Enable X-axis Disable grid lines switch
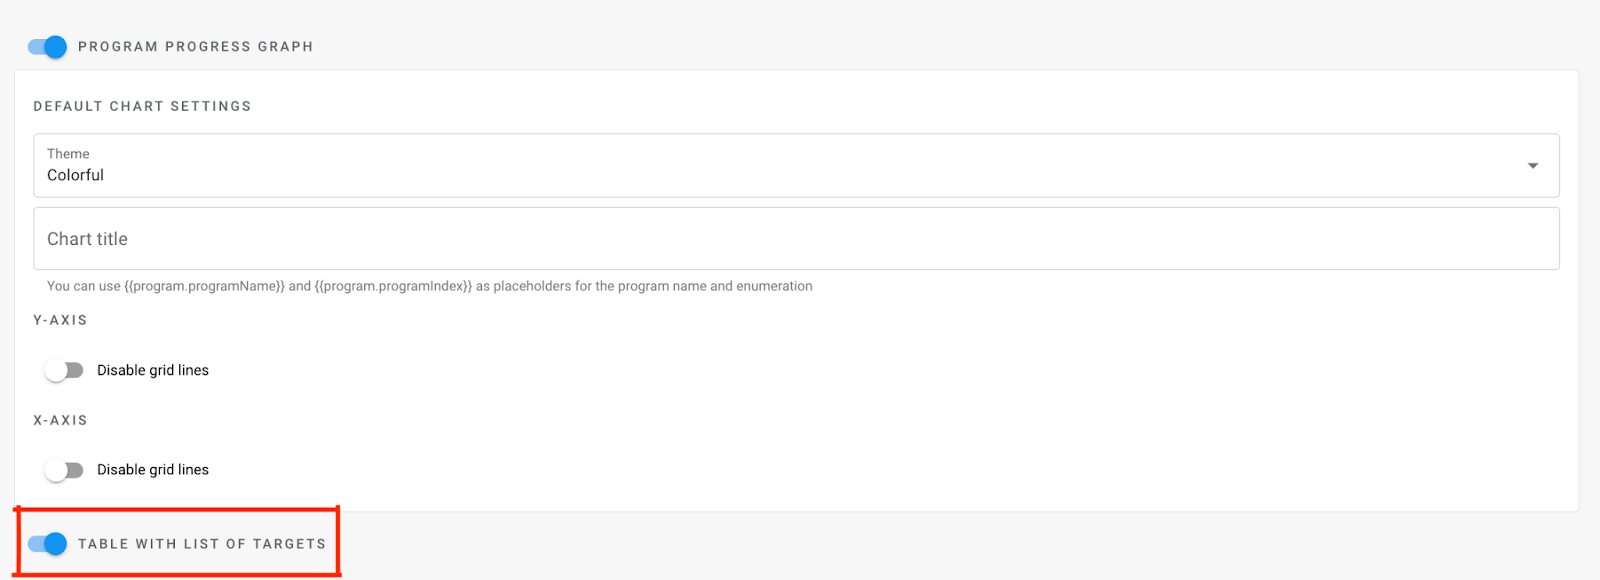This screenshot has height=580, width=1600. coord(64,470)
